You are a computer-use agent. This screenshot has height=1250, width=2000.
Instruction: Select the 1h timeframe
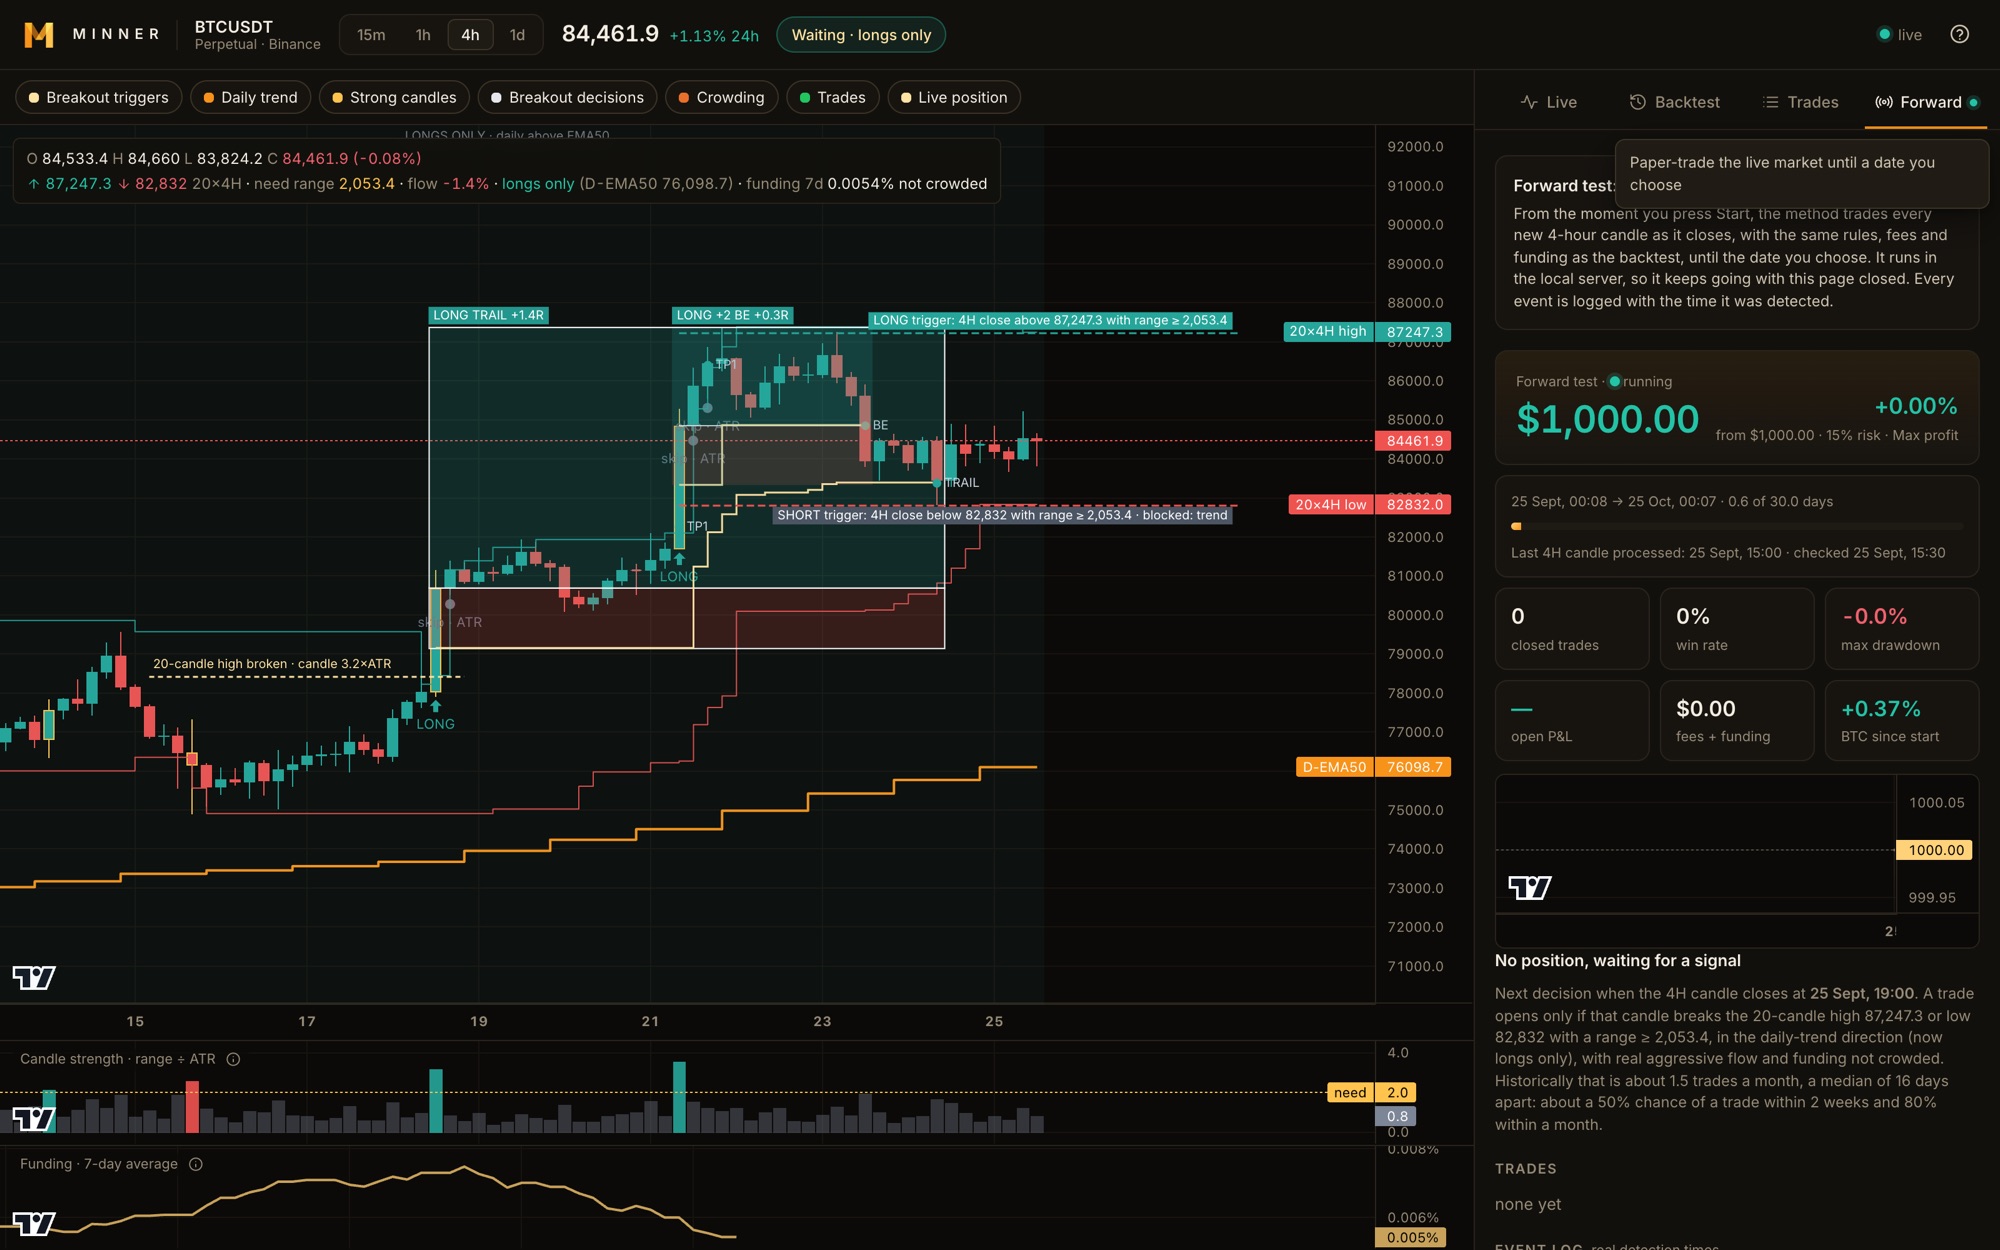(x=423, y=35)
